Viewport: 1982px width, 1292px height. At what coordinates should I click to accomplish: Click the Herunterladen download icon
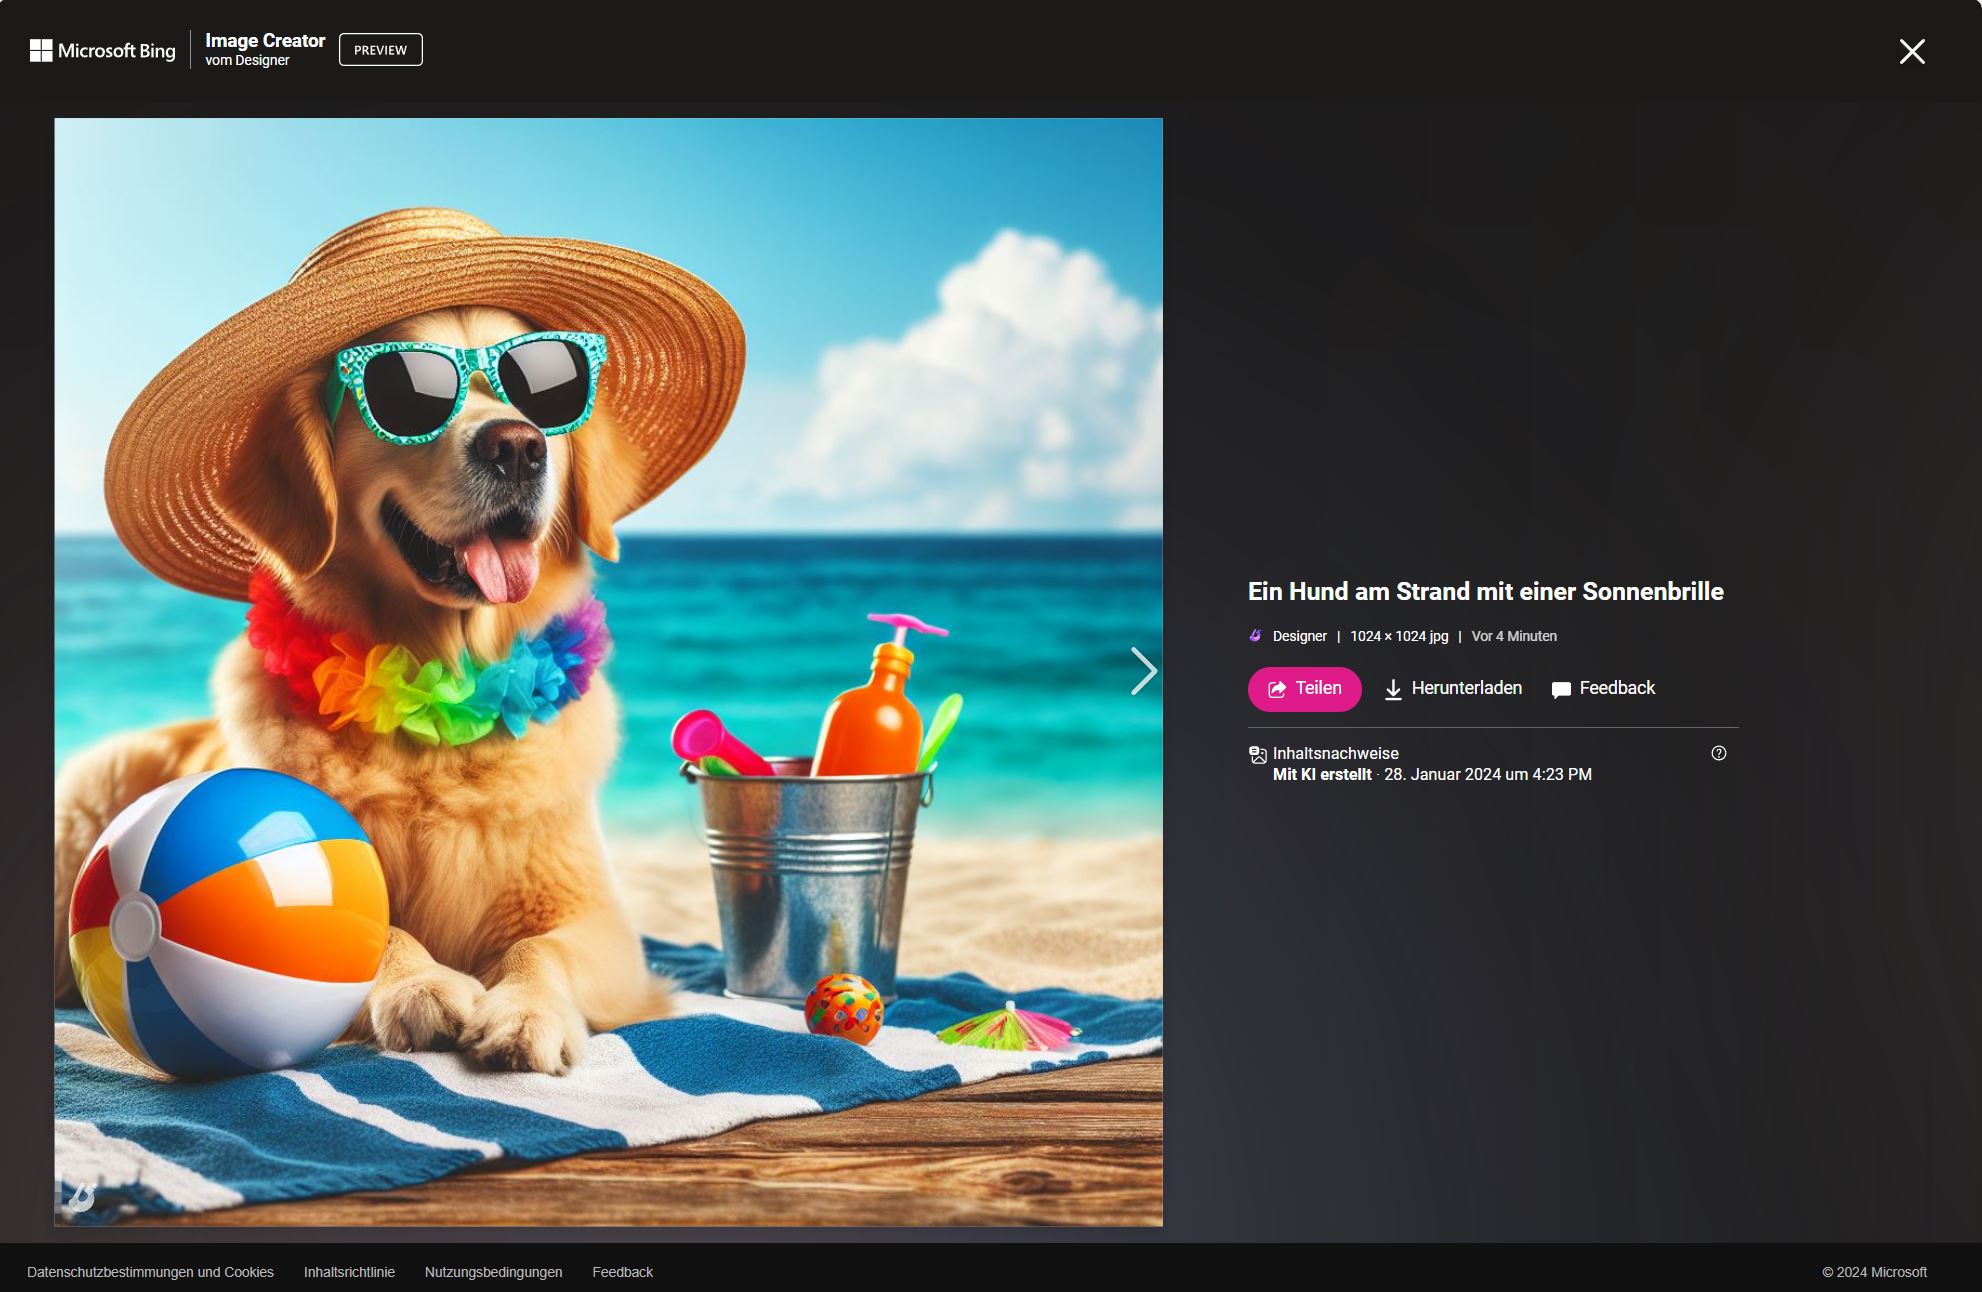(1392, 690)
